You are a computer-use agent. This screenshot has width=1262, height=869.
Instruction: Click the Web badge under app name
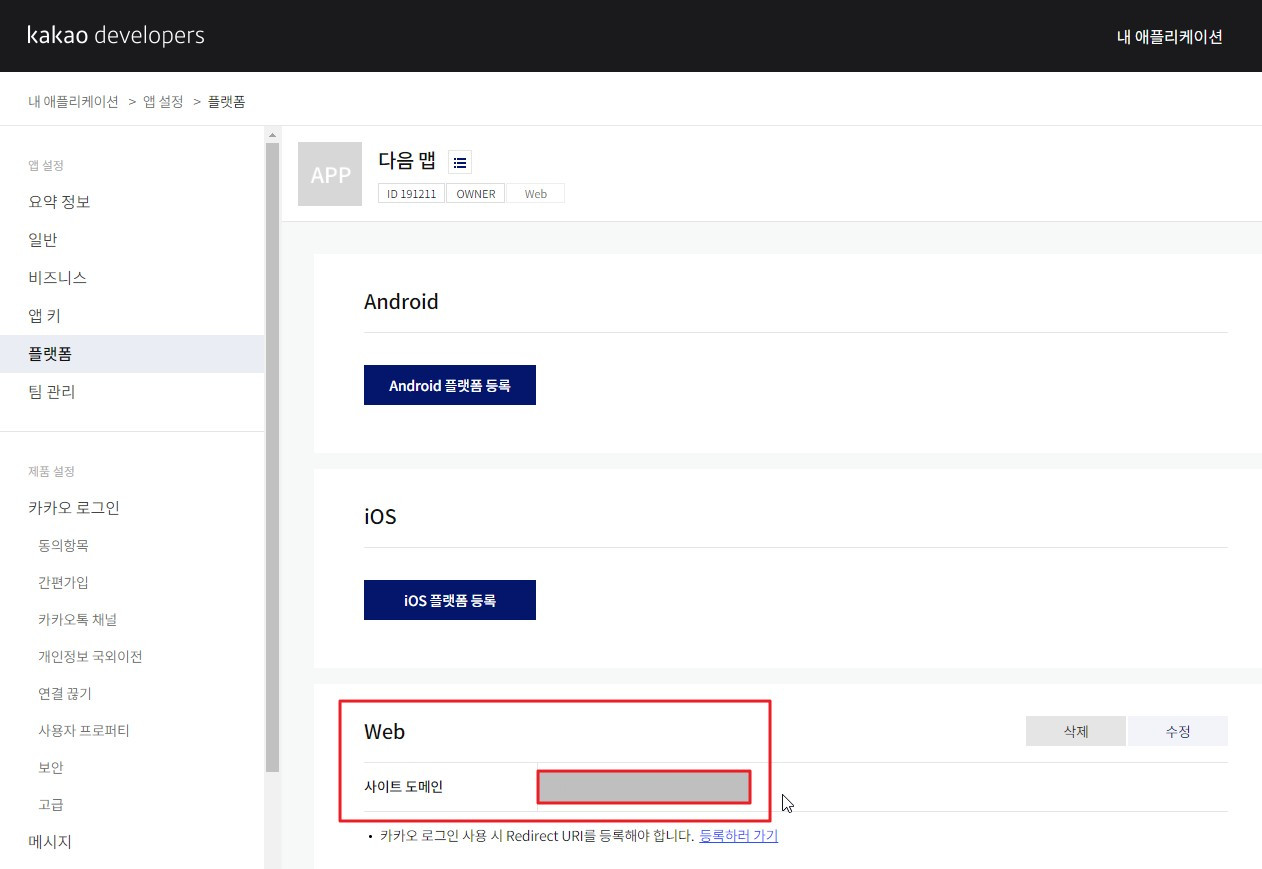(535, 194)
